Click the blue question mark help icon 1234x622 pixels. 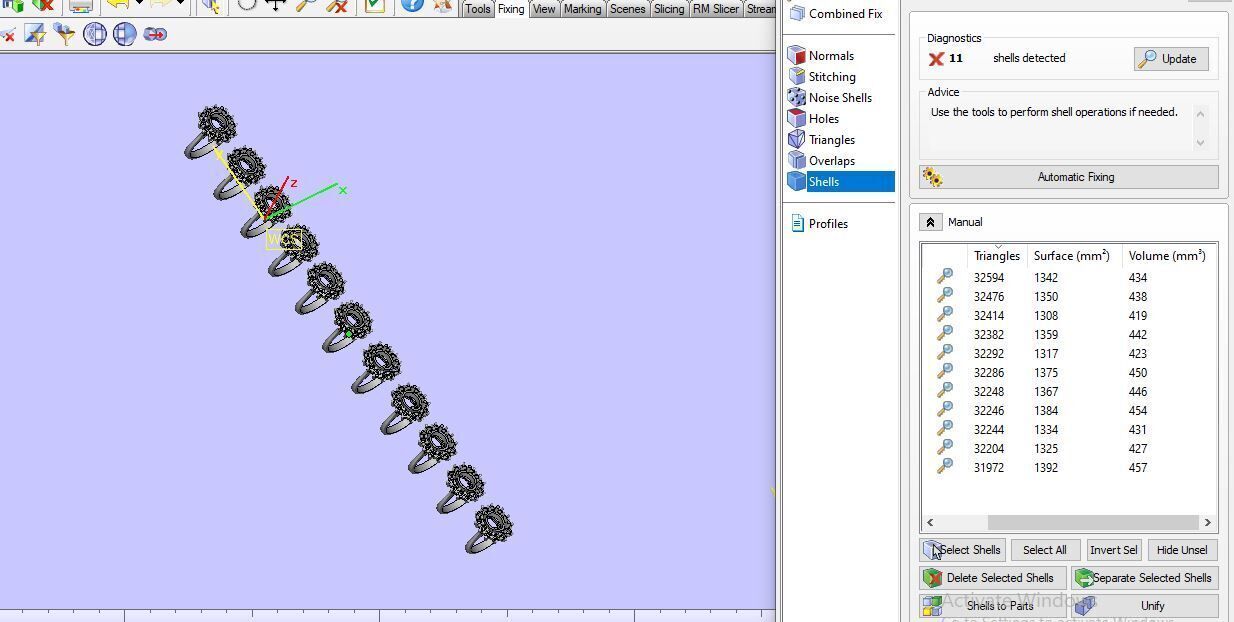(x=412, y=5)
